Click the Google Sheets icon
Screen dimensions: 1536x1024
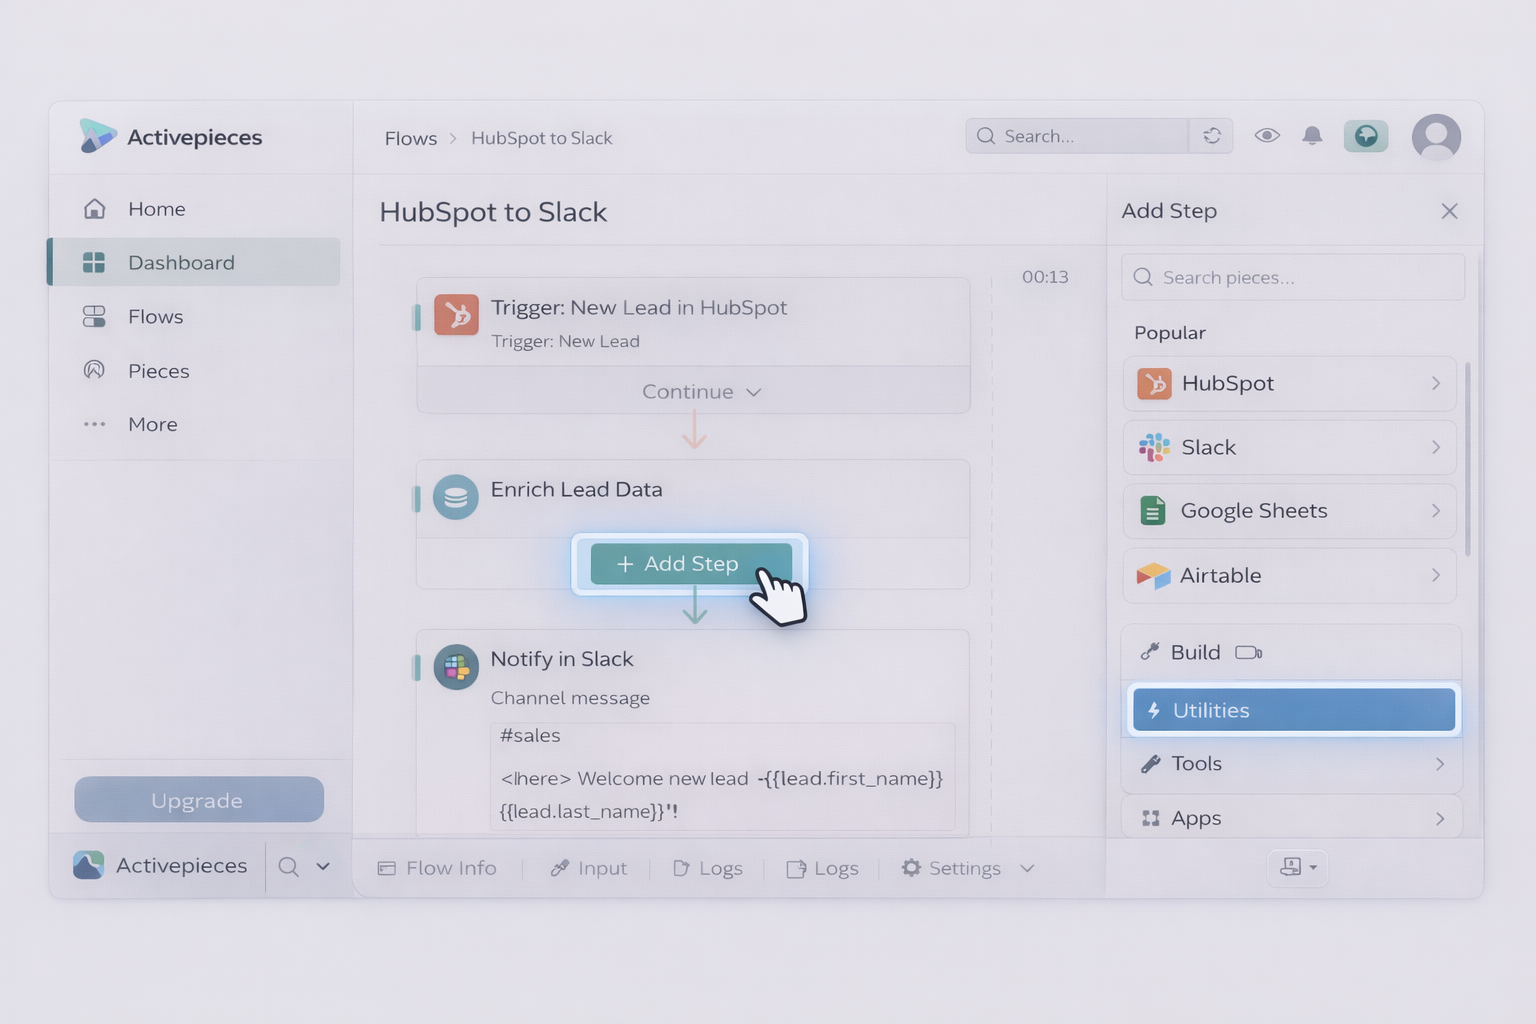(1153, 511)
